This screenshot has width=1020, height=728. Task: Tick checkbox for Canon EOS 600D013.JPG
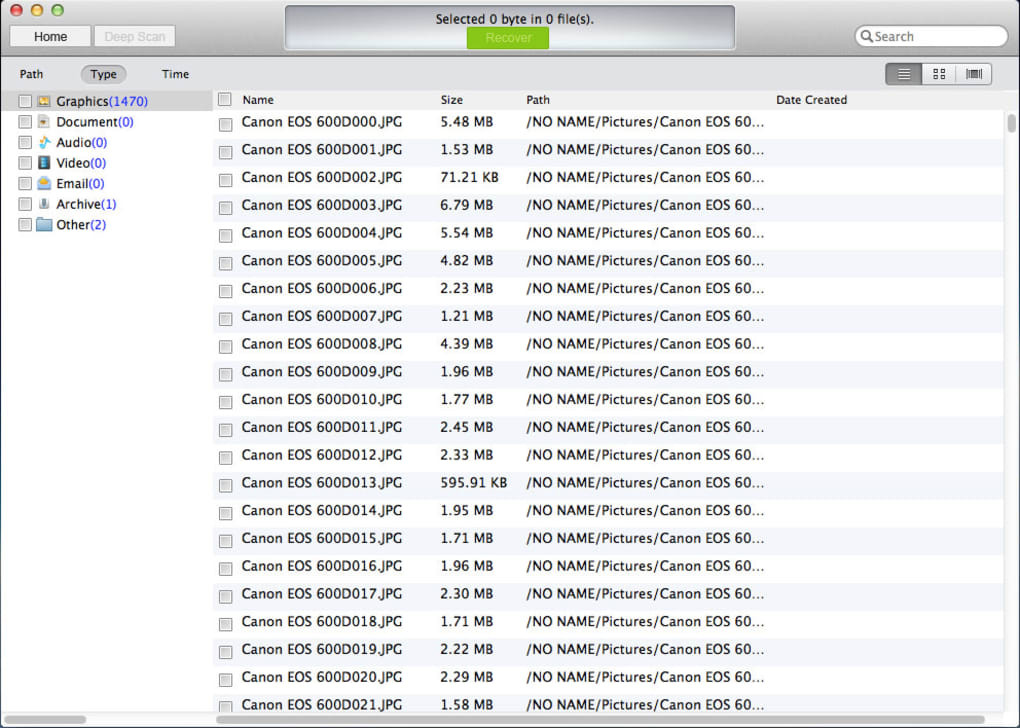tap(225, 485)
